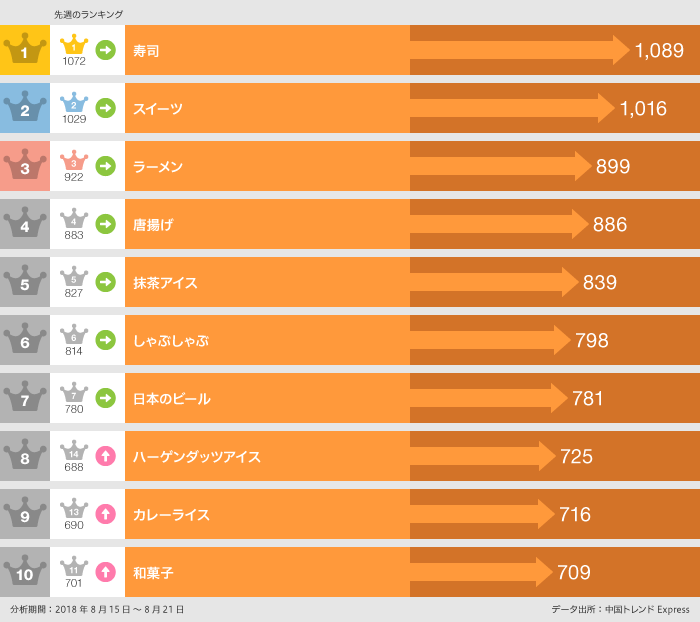
Task: Click the 日本のビール label
Action: point(171,399)
